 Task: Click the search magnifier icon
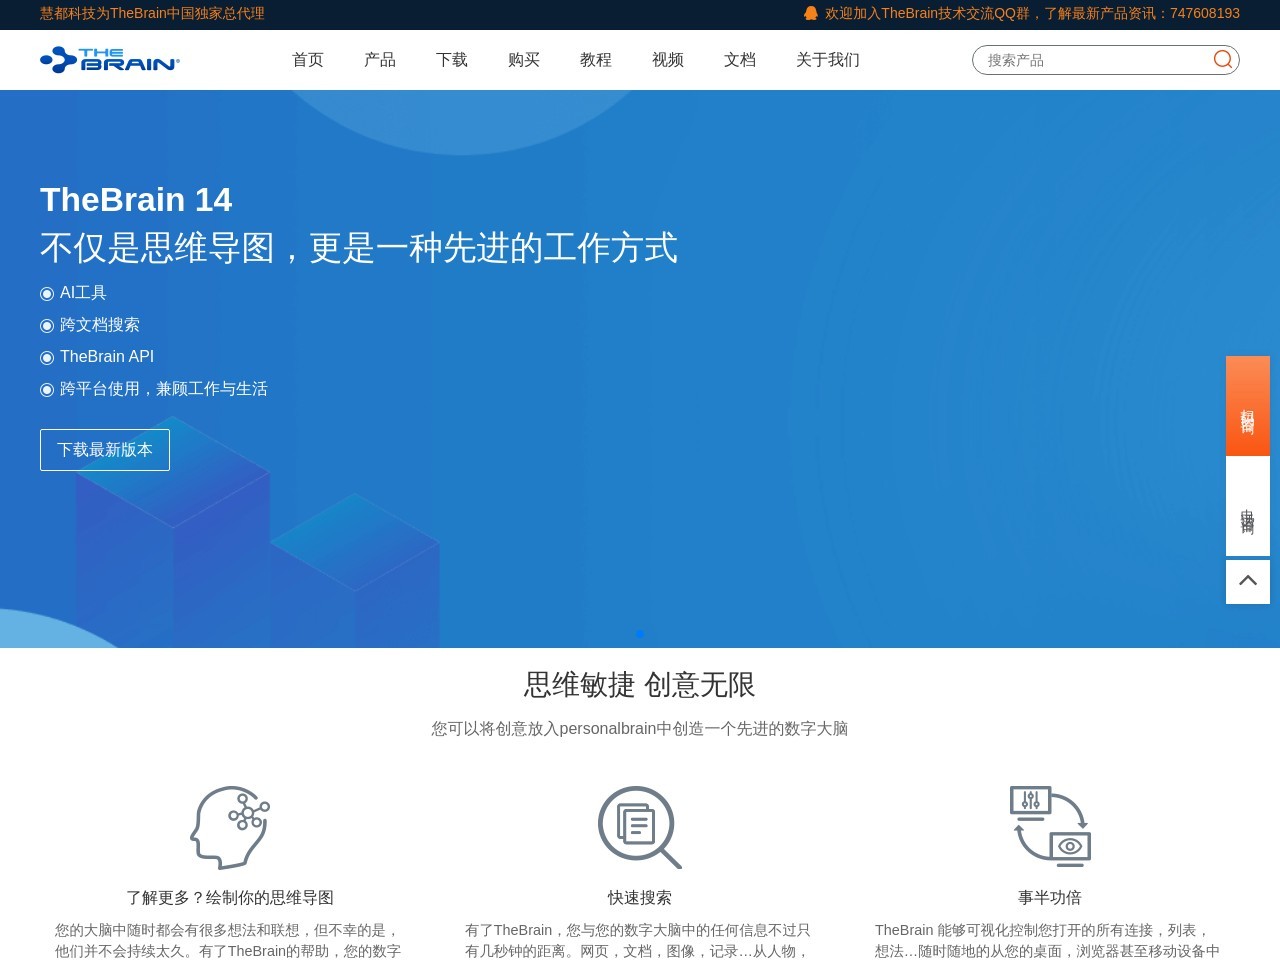coord(1222,60)
